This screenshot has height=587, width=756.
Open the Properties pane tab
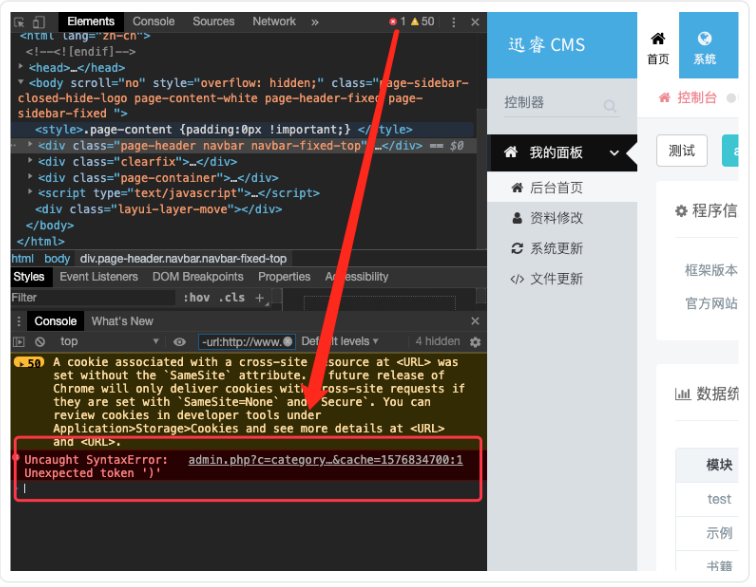(x=285, y=278)
